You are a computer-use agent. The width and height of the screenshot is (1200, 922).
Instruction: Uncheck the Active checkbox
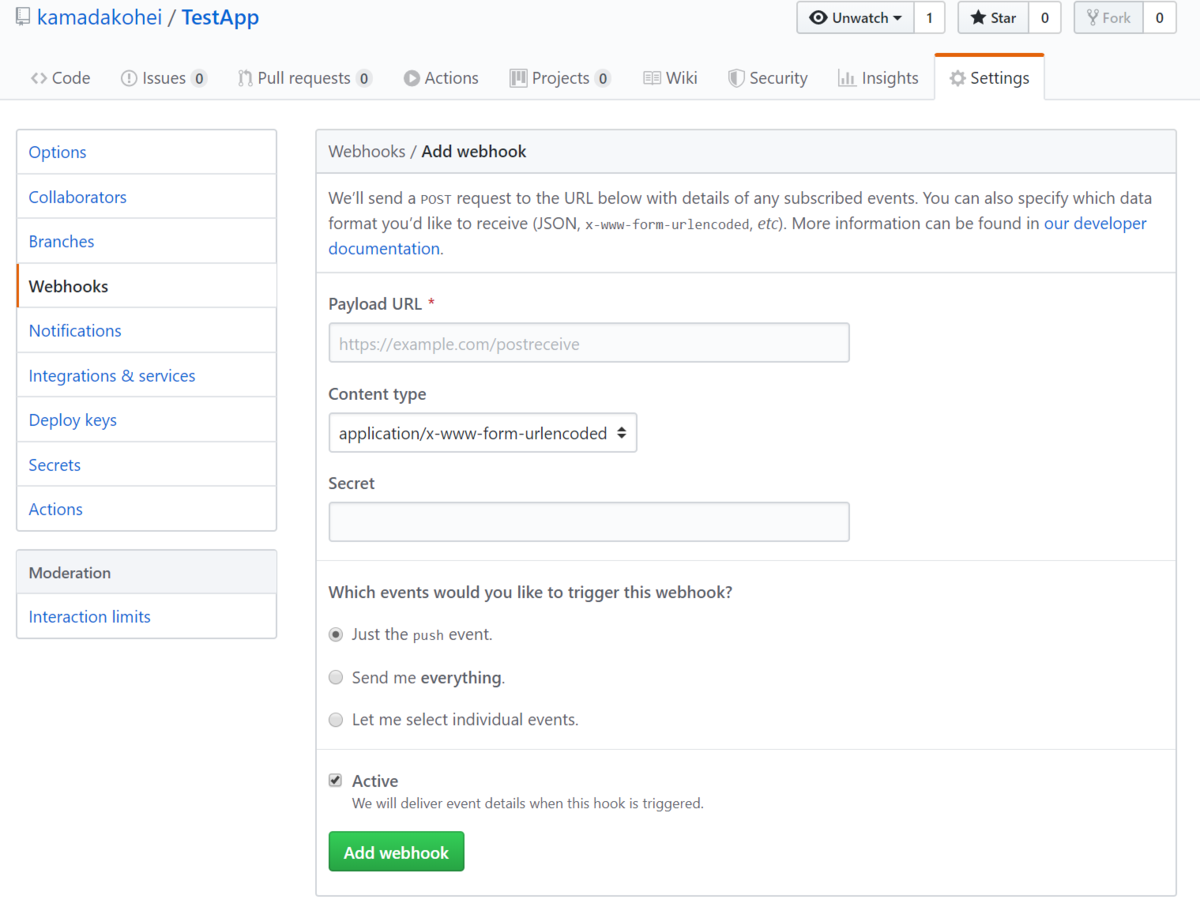336,780
